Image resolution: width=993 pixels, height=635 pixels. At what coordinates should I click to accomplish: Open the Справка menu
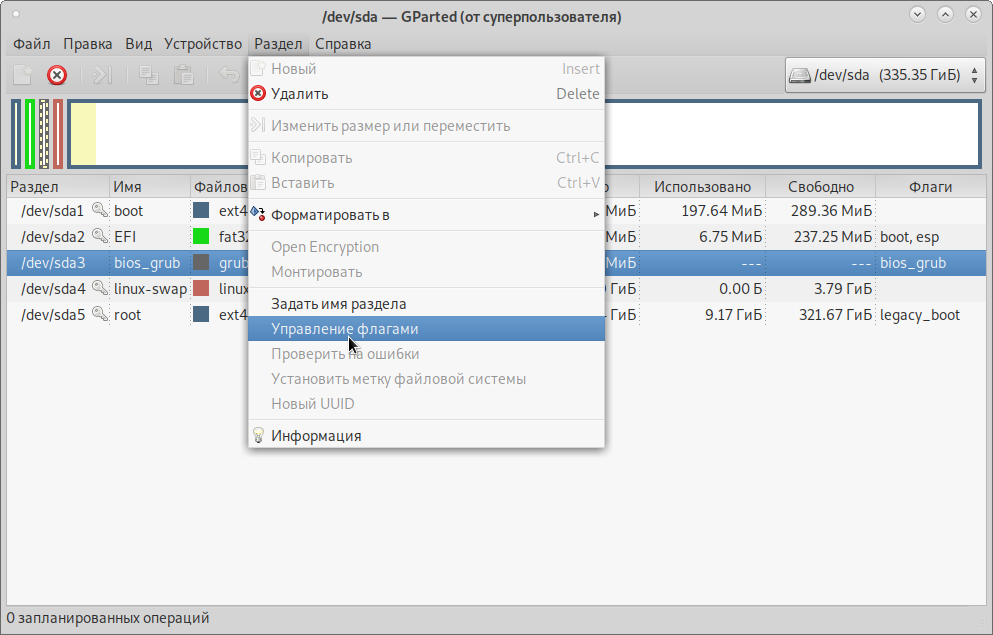pos(343,44)
